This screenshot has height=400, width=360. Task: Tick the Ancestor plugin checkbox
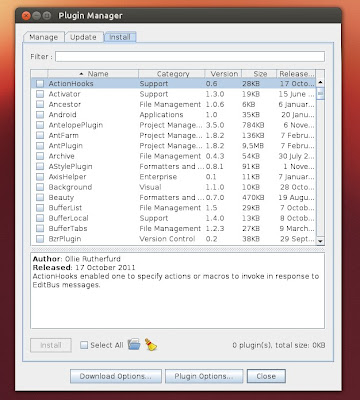pos(40,104)
